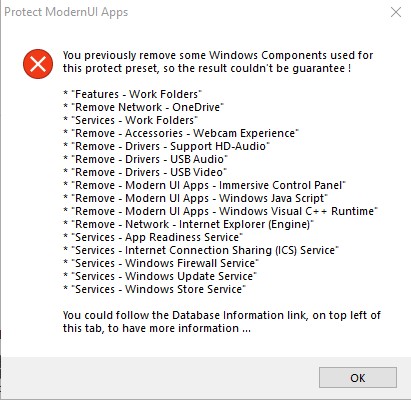Image resolution: width=411 pixels, height=400 pixels.
Task: Select the Internet Explorer (Engine) line
Action: (189, 224)
